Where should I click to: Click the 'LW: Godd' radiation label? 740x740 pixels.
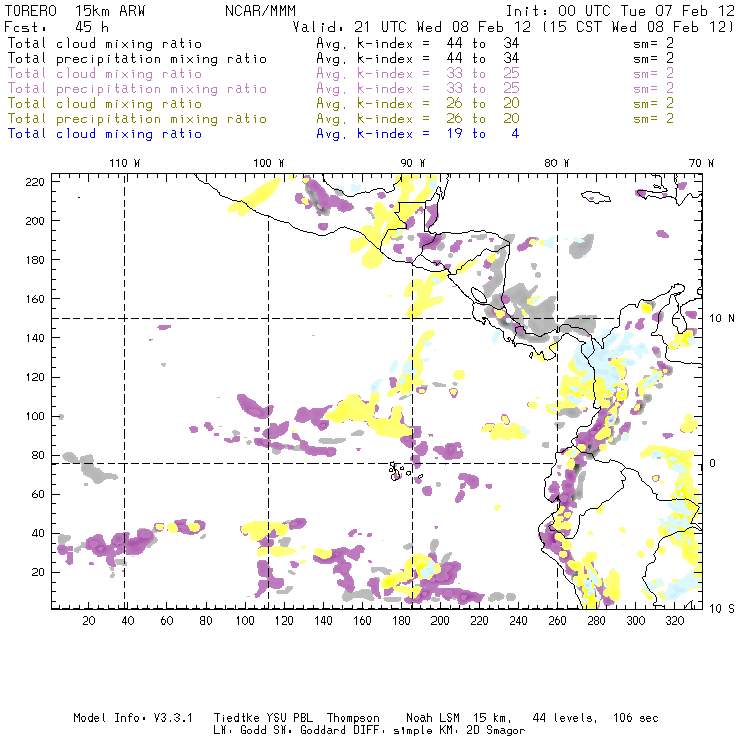point(239,730)
